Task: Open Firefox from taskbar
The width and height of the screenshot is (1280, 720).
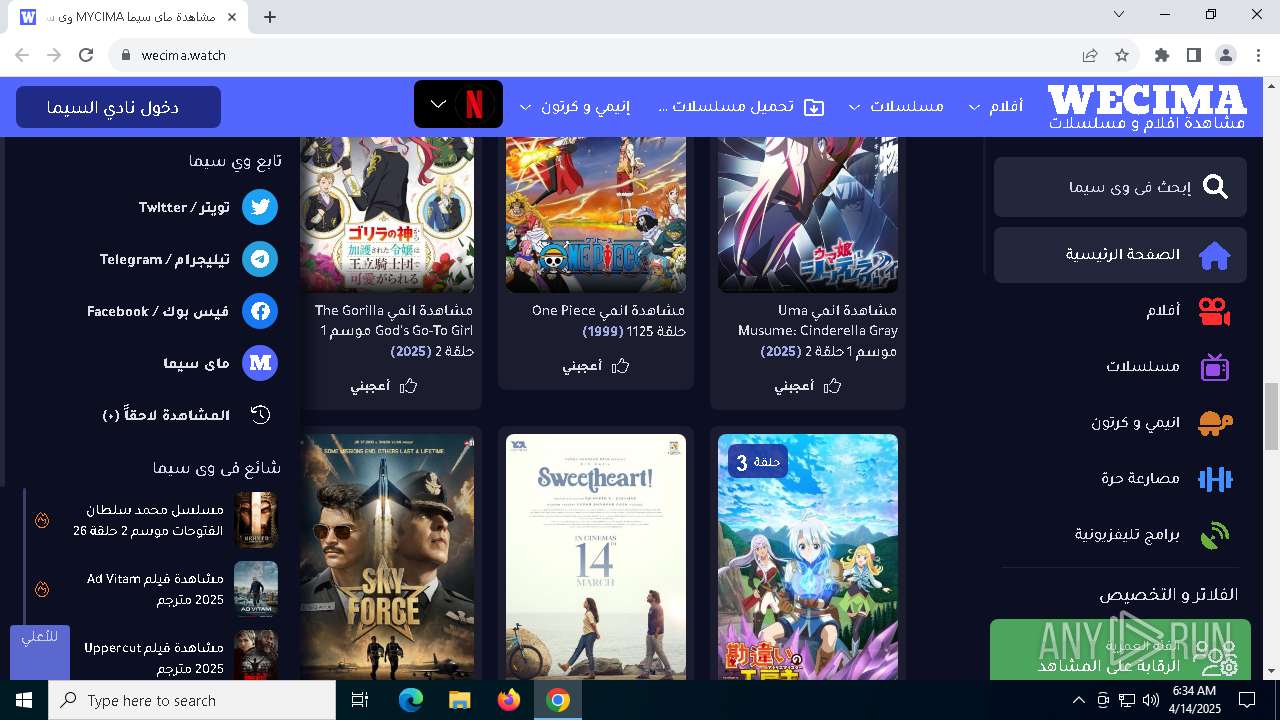Action: (x=509, y=700)
